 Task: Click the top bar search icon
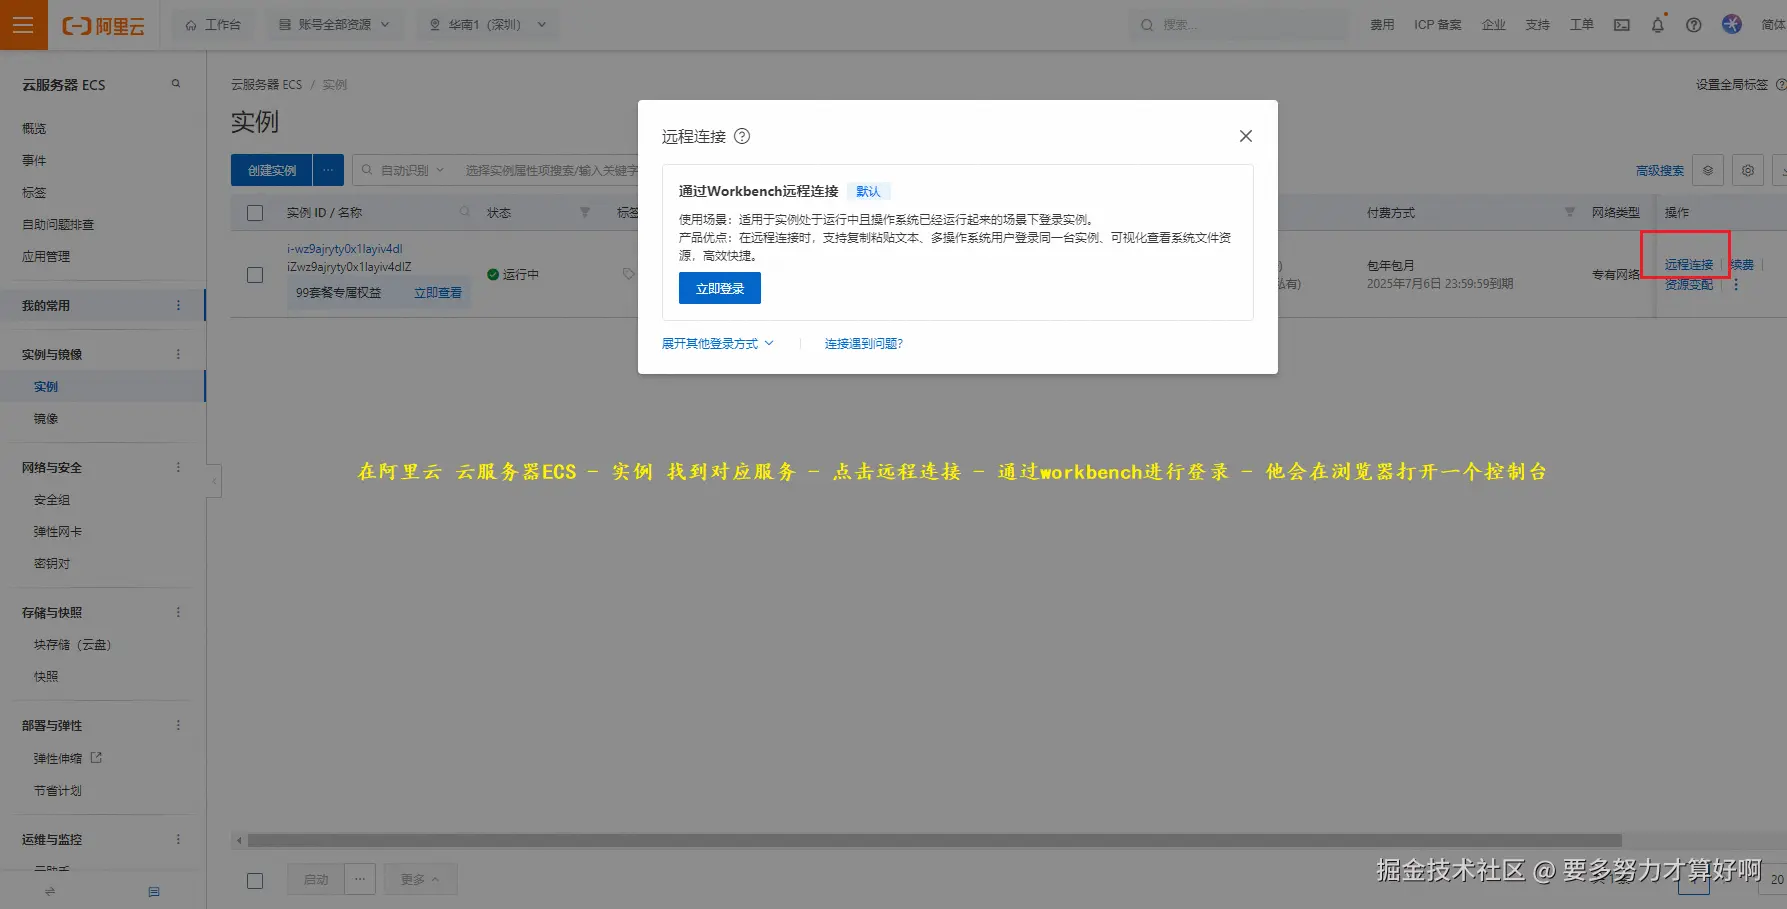1147,25
